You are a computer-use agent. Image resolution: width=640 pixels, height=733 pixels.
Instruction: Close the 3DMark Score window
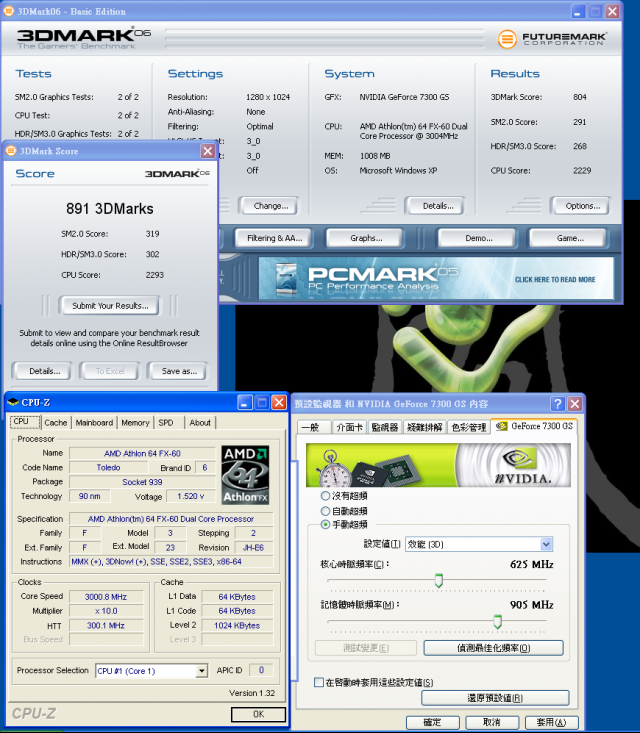(x=208, y=151)
